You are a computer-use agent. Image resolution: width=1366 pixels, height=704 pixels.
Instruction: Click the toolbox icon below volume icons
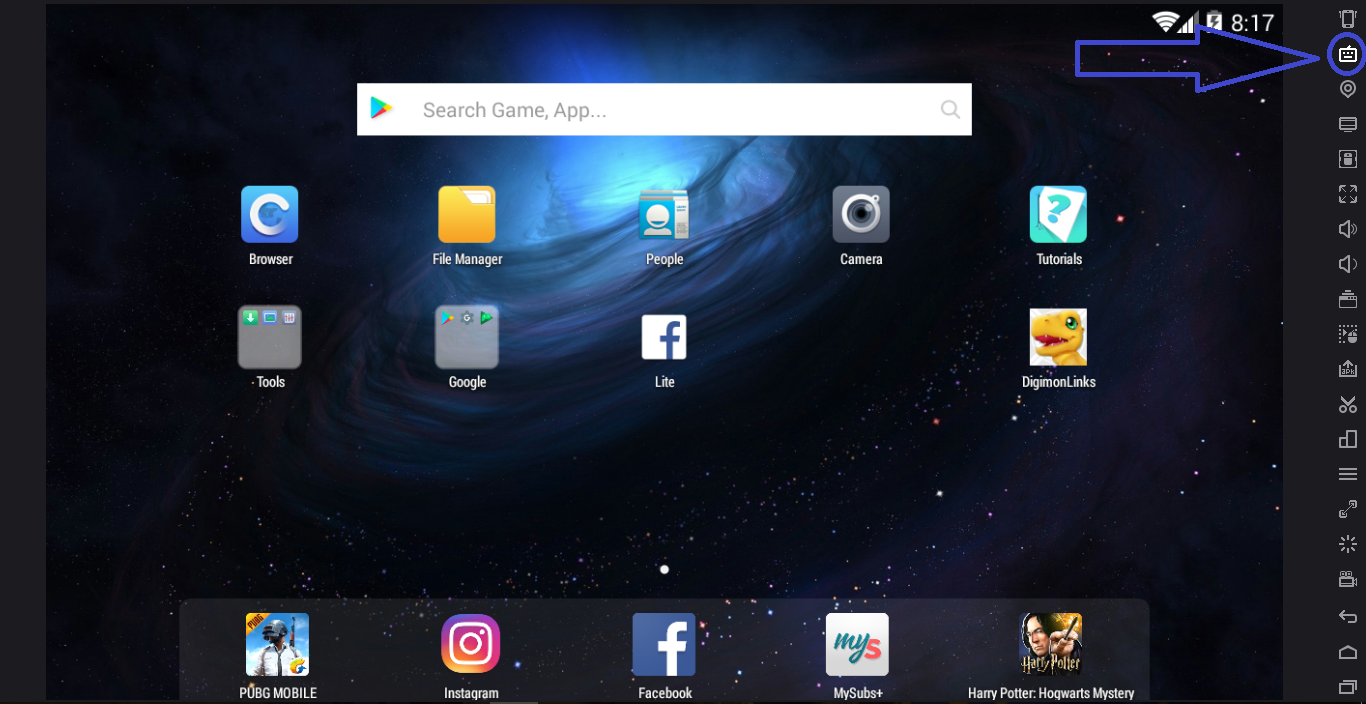click(1348, 299)
